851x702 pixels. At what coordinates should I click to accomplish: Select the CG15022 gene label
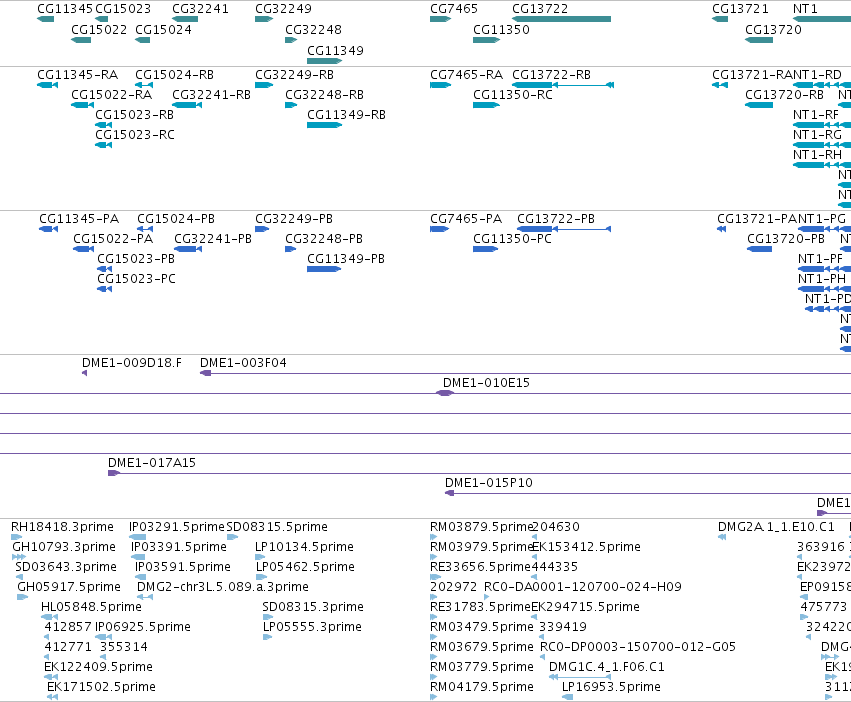99,30
